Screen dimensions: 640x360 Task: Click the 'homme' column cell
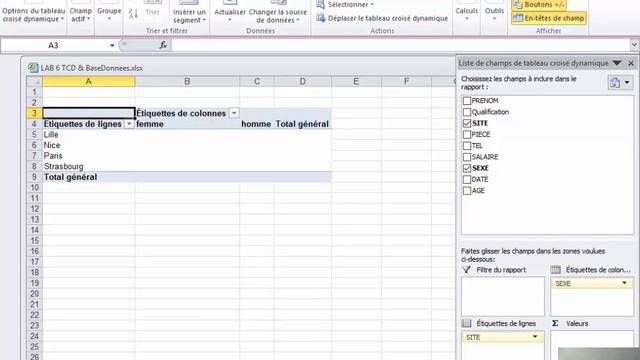point(257,124)
